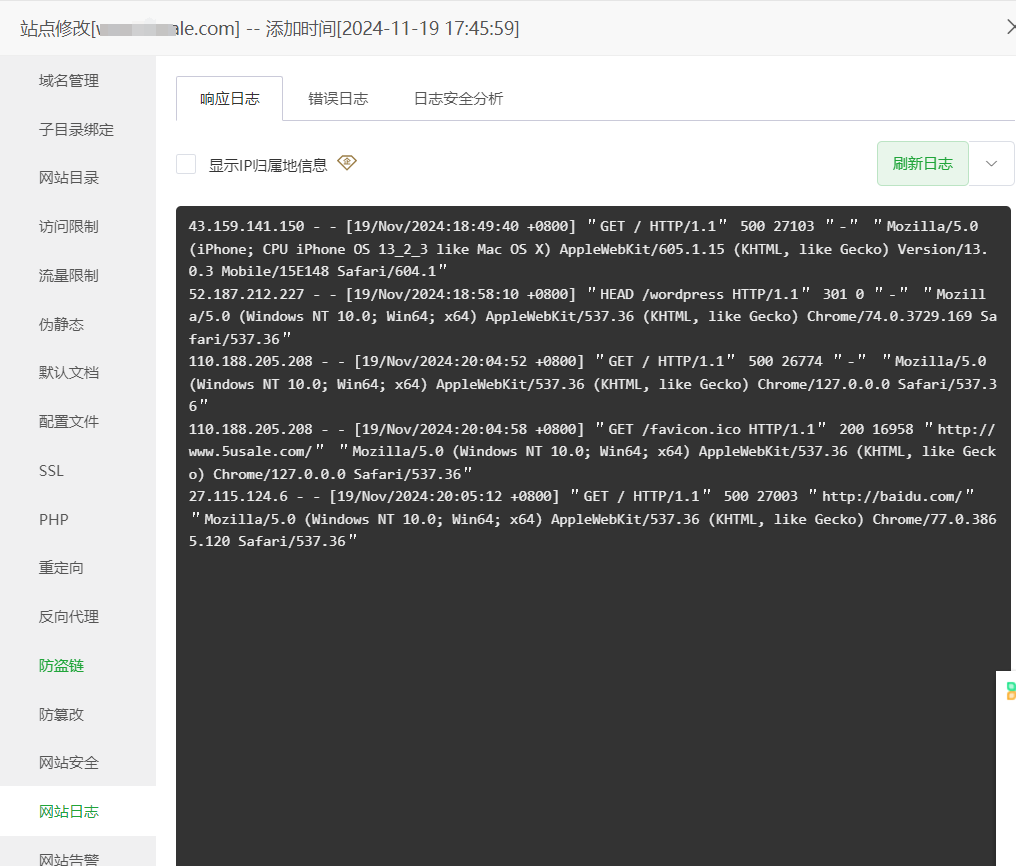Open 访问限制 section
Viewport: 1016px width, 866px height.
(x=69, y=227)
